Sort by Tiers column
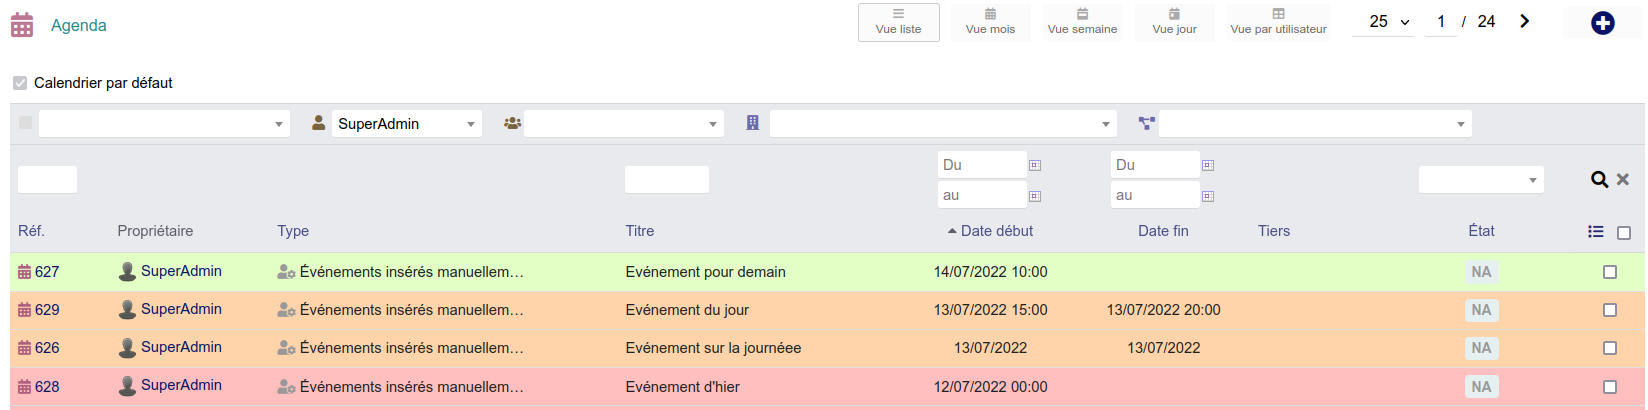This screenshot has height=410, width=1648. pos(1274,231)
